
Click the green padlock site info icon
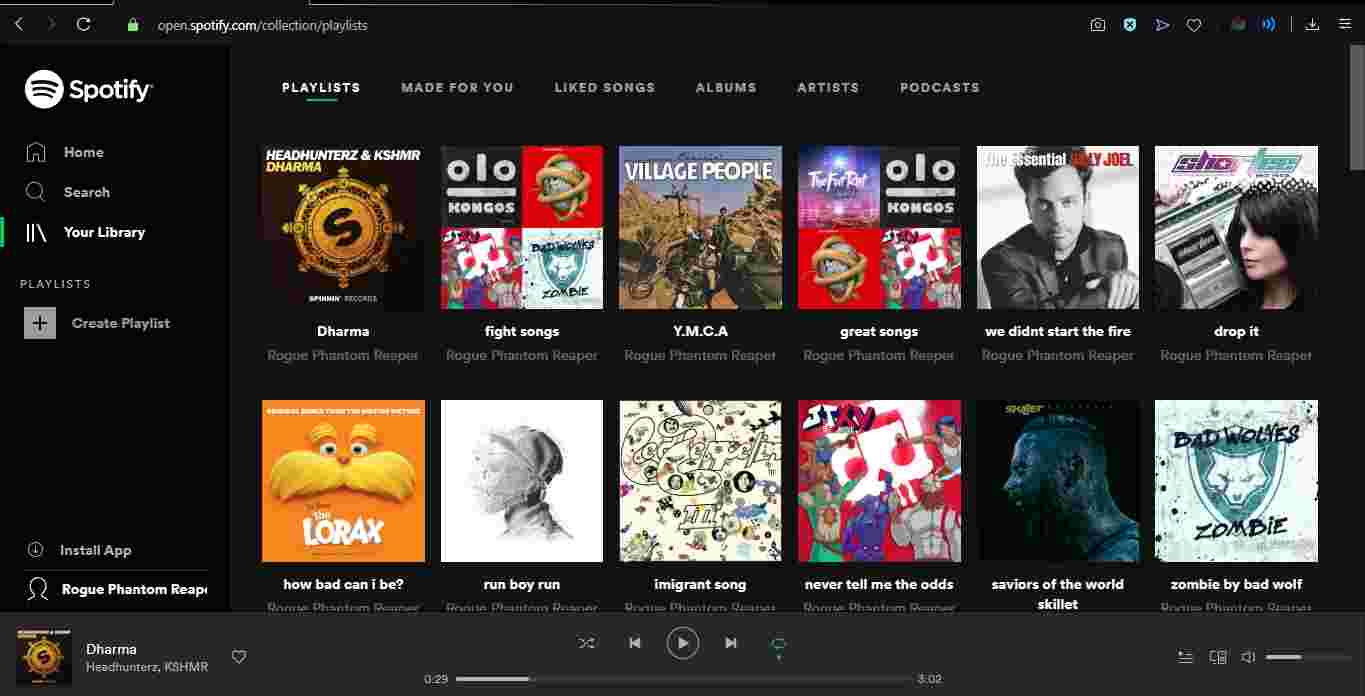(x=133, y=25)
